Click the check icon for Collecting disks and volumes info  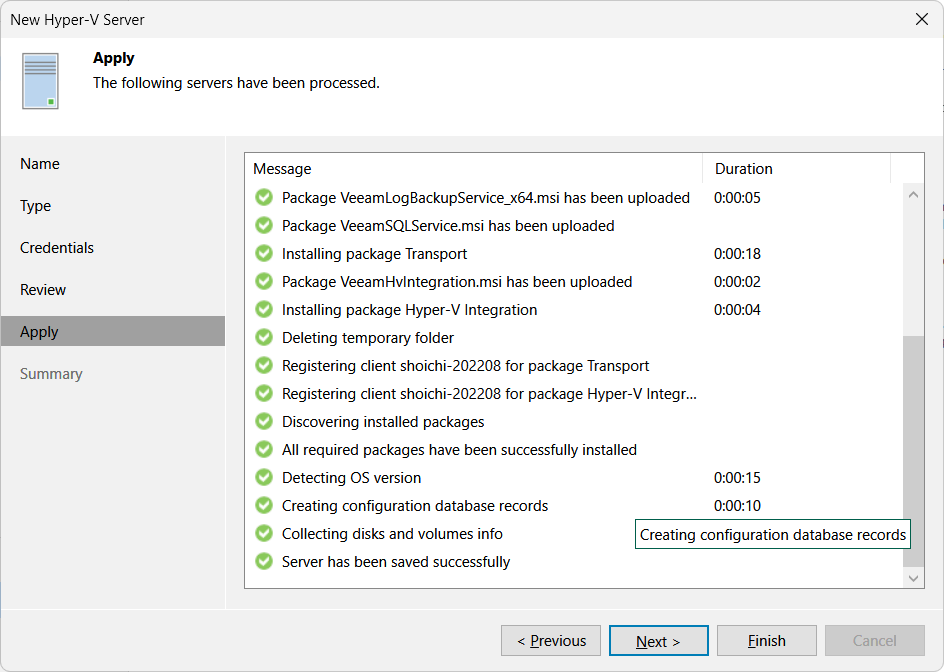264,534
